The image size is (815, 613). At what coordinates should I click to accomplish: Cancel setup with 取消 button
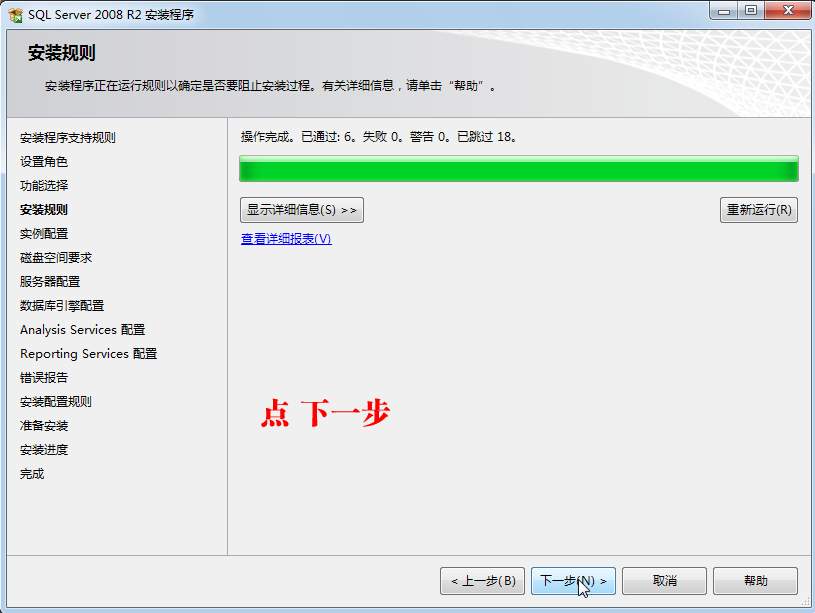[x=664, y=581]
